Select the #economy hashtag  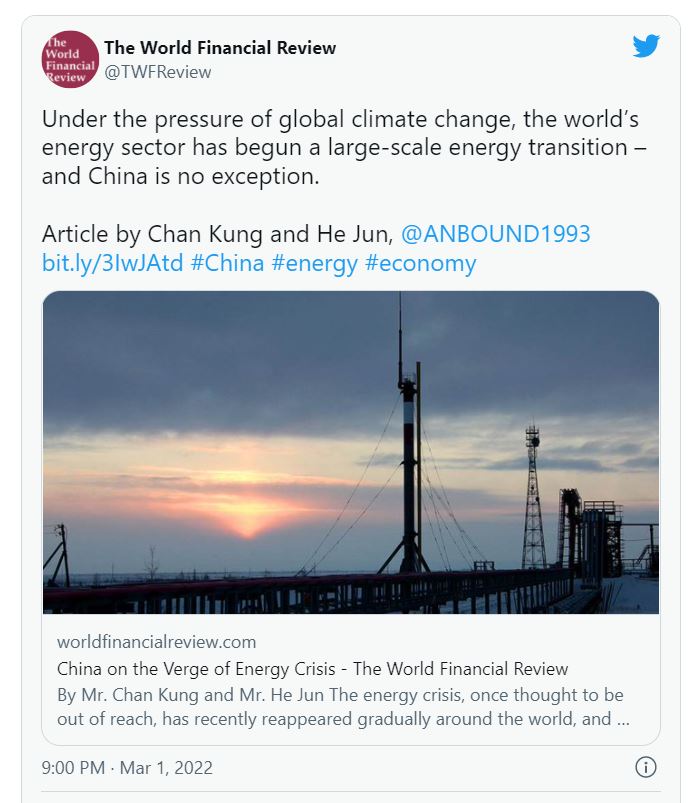(420, 263)
